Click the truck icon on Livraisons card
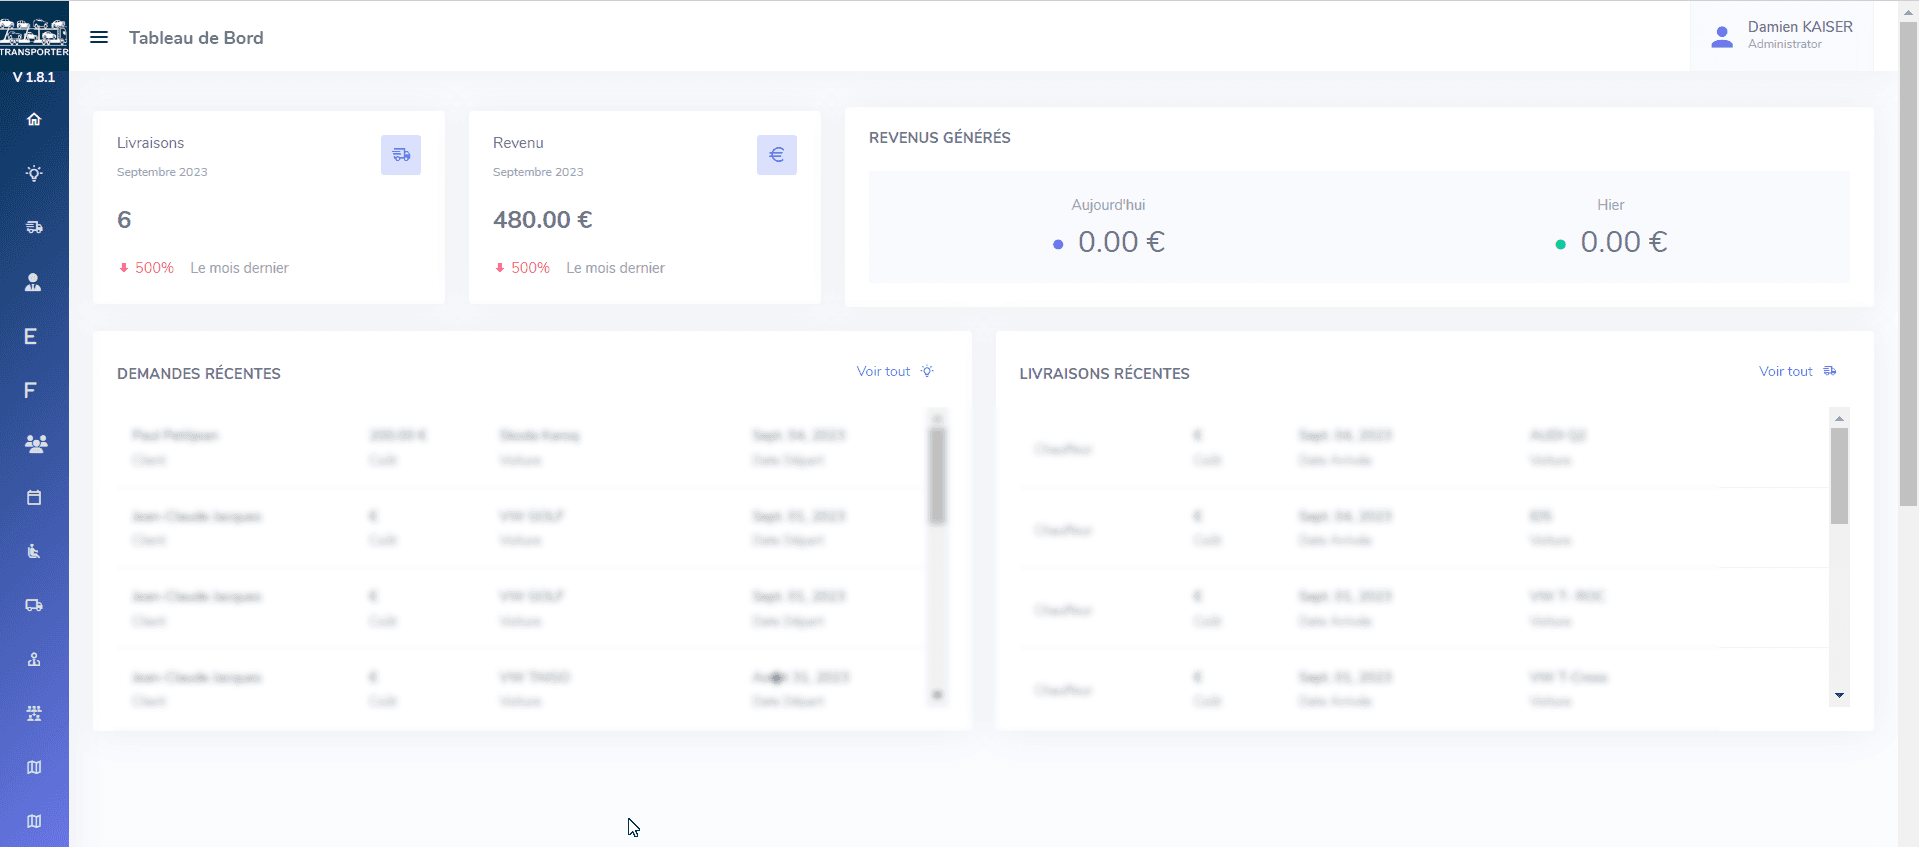The height and width of the screenshot is (847, 1919). pos(401,155)
